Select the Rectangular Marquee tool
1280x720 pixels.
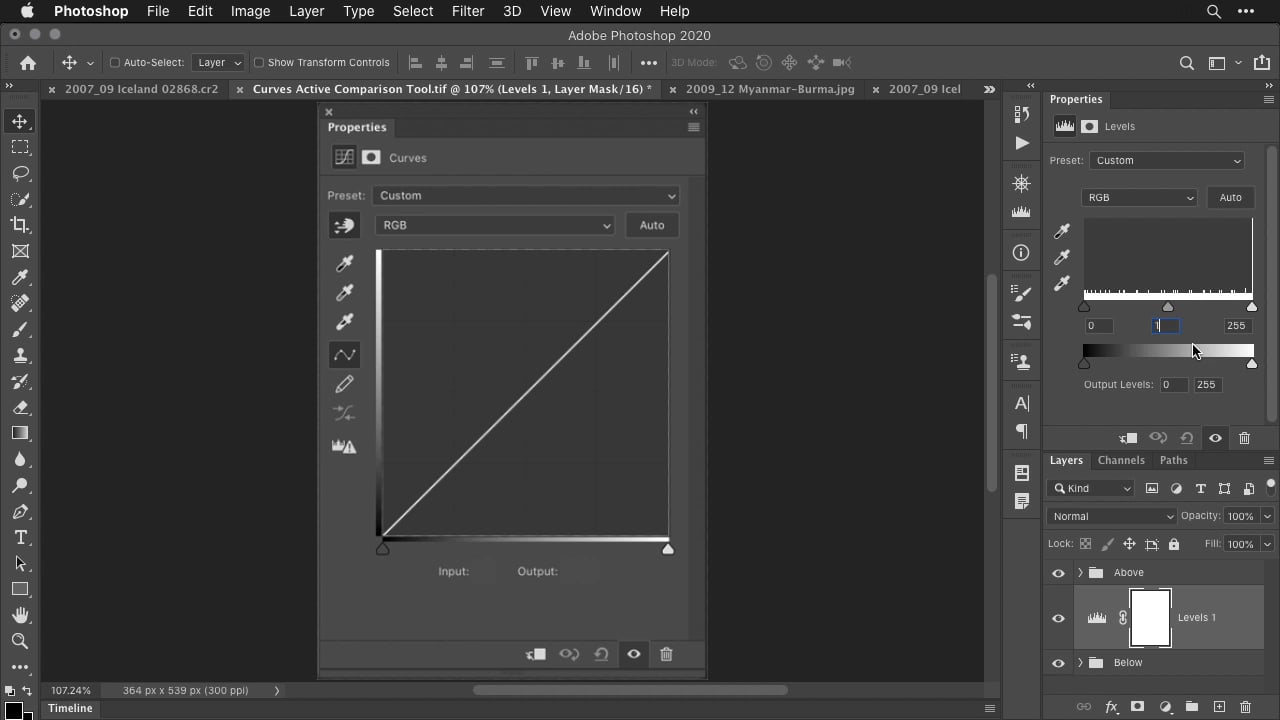[x=20, y=147]
